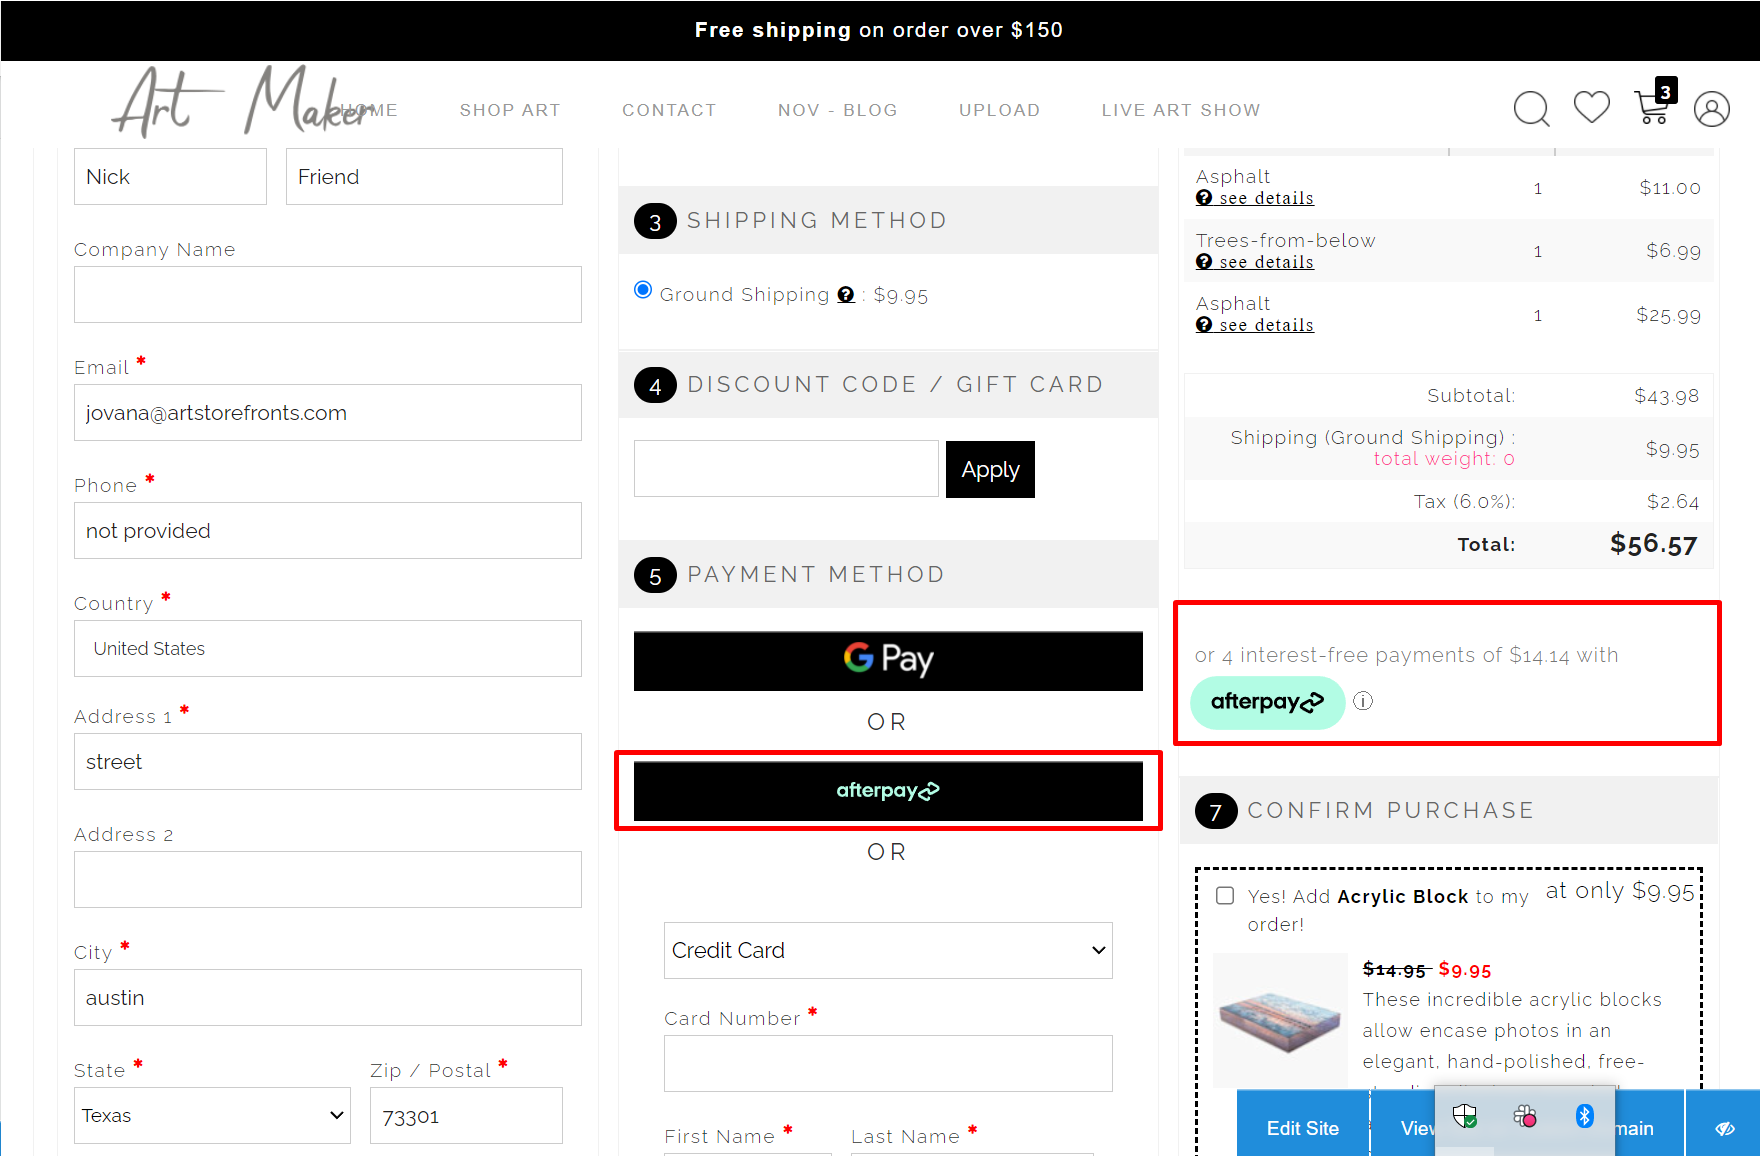Hide the admin bar with eye icon

(x=1724, y=1128)
